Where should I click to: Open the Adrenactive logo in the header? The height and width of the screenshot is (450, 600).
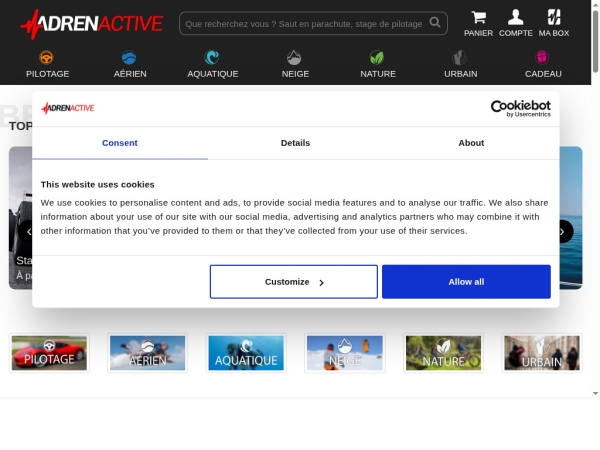[92, 24]
